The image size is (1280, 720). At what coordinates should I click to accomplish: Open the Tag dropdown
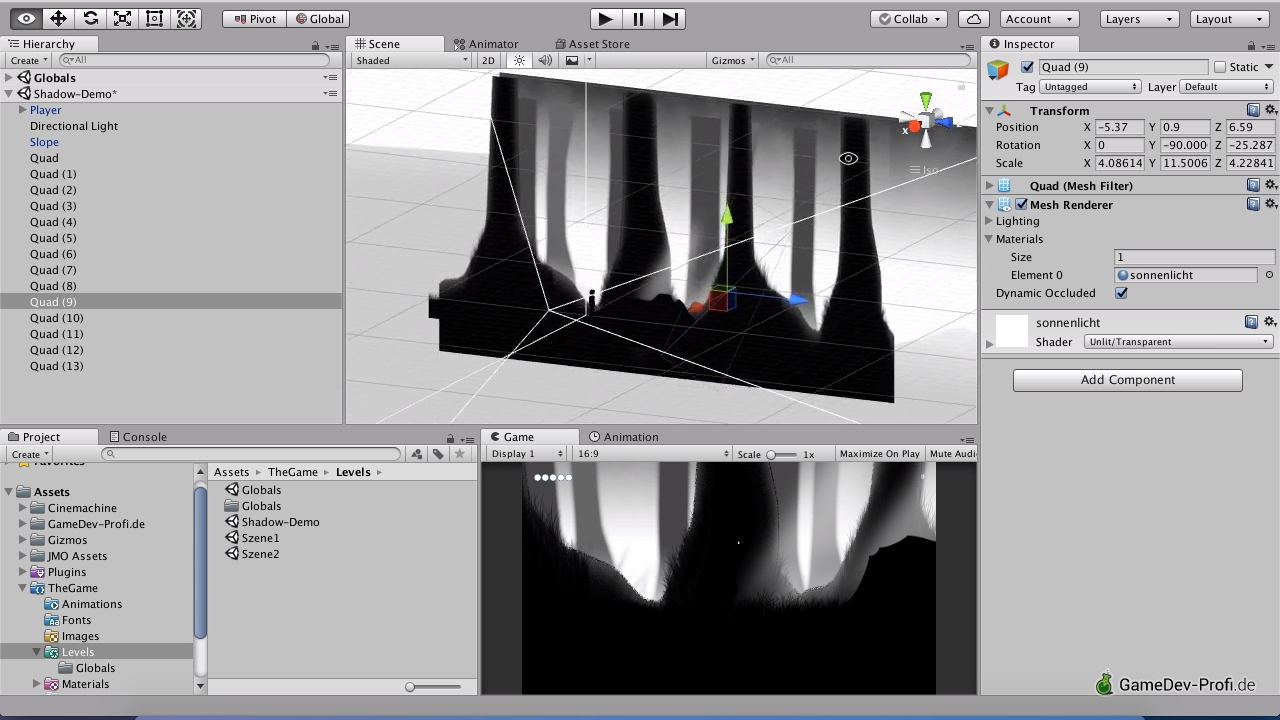(x=1090, y=87)
